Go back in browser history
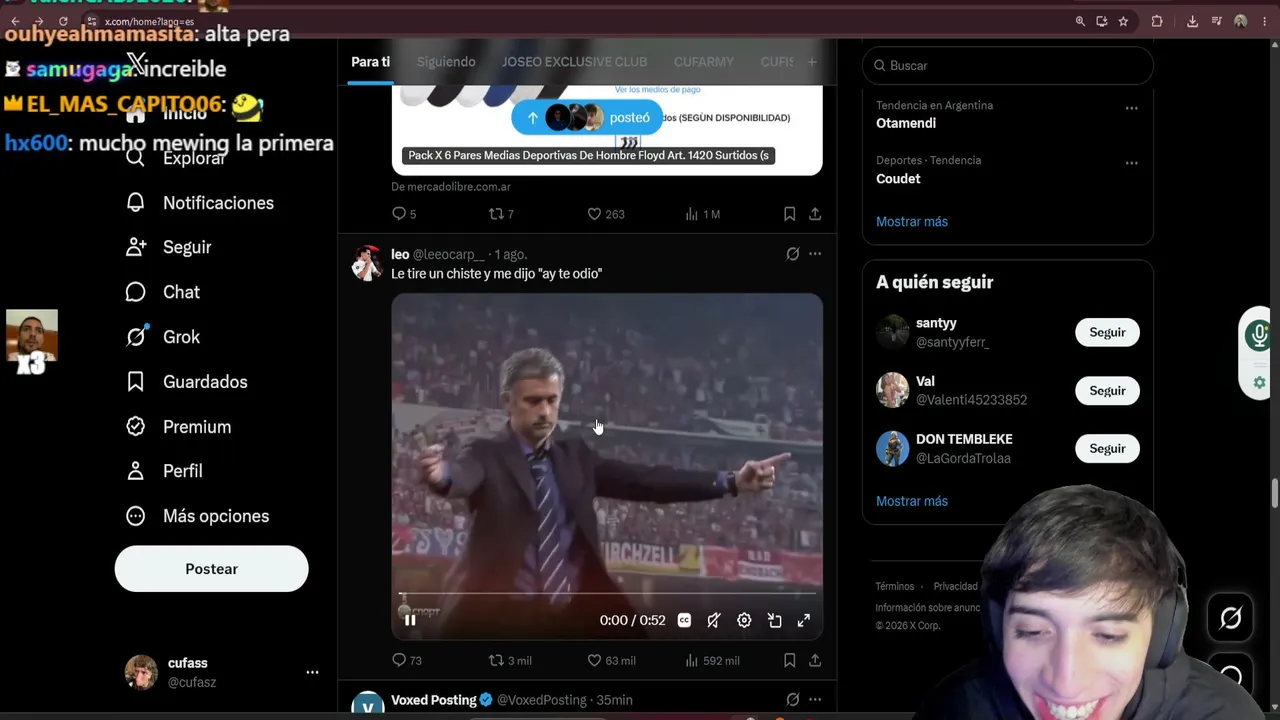Screen dimensions: 1280x720 15,21
